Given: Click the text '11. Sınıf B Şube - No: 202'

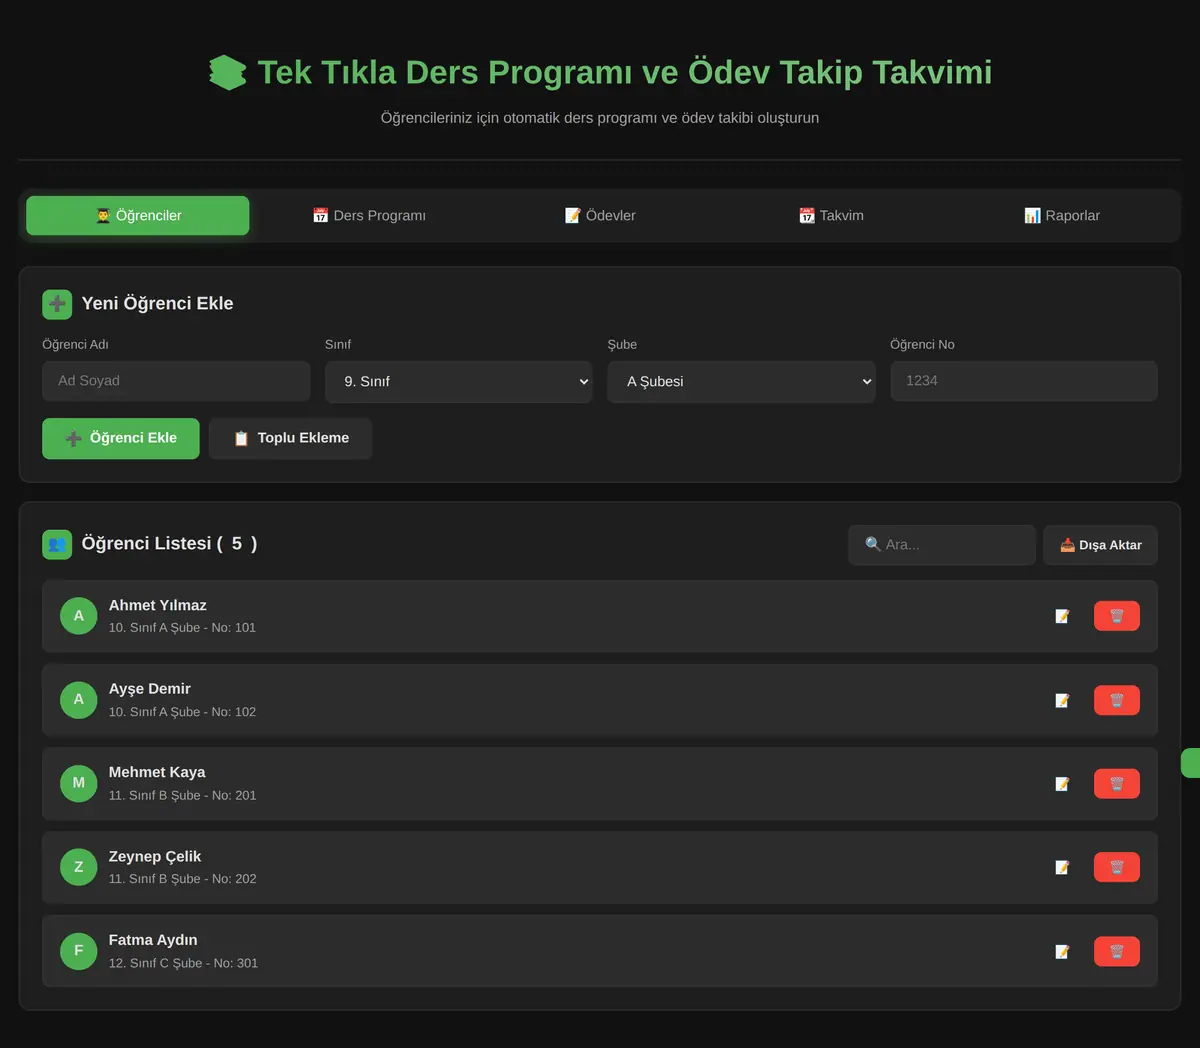Looking at the screenshot, I should [x=183, y=879].
